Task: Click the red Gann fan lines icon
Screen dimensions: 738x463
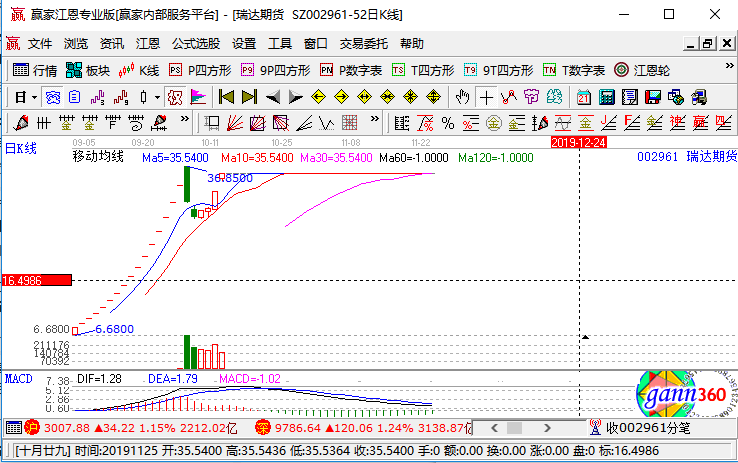Action: 235,123
